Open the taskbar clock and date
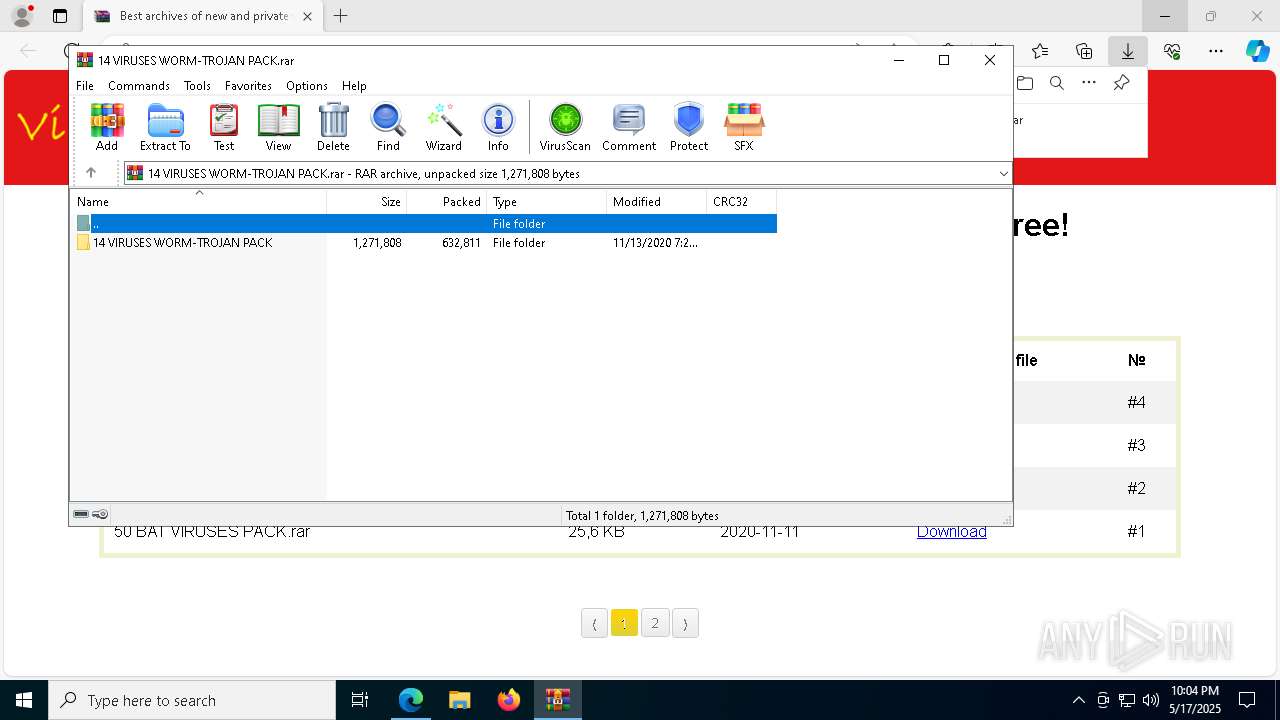 point(1195,700)
